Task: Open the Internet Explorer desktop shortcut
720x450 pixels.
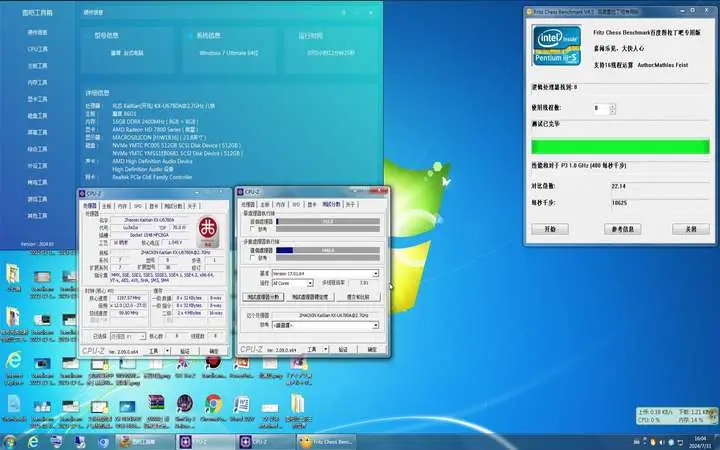Action: coord(13,360)
